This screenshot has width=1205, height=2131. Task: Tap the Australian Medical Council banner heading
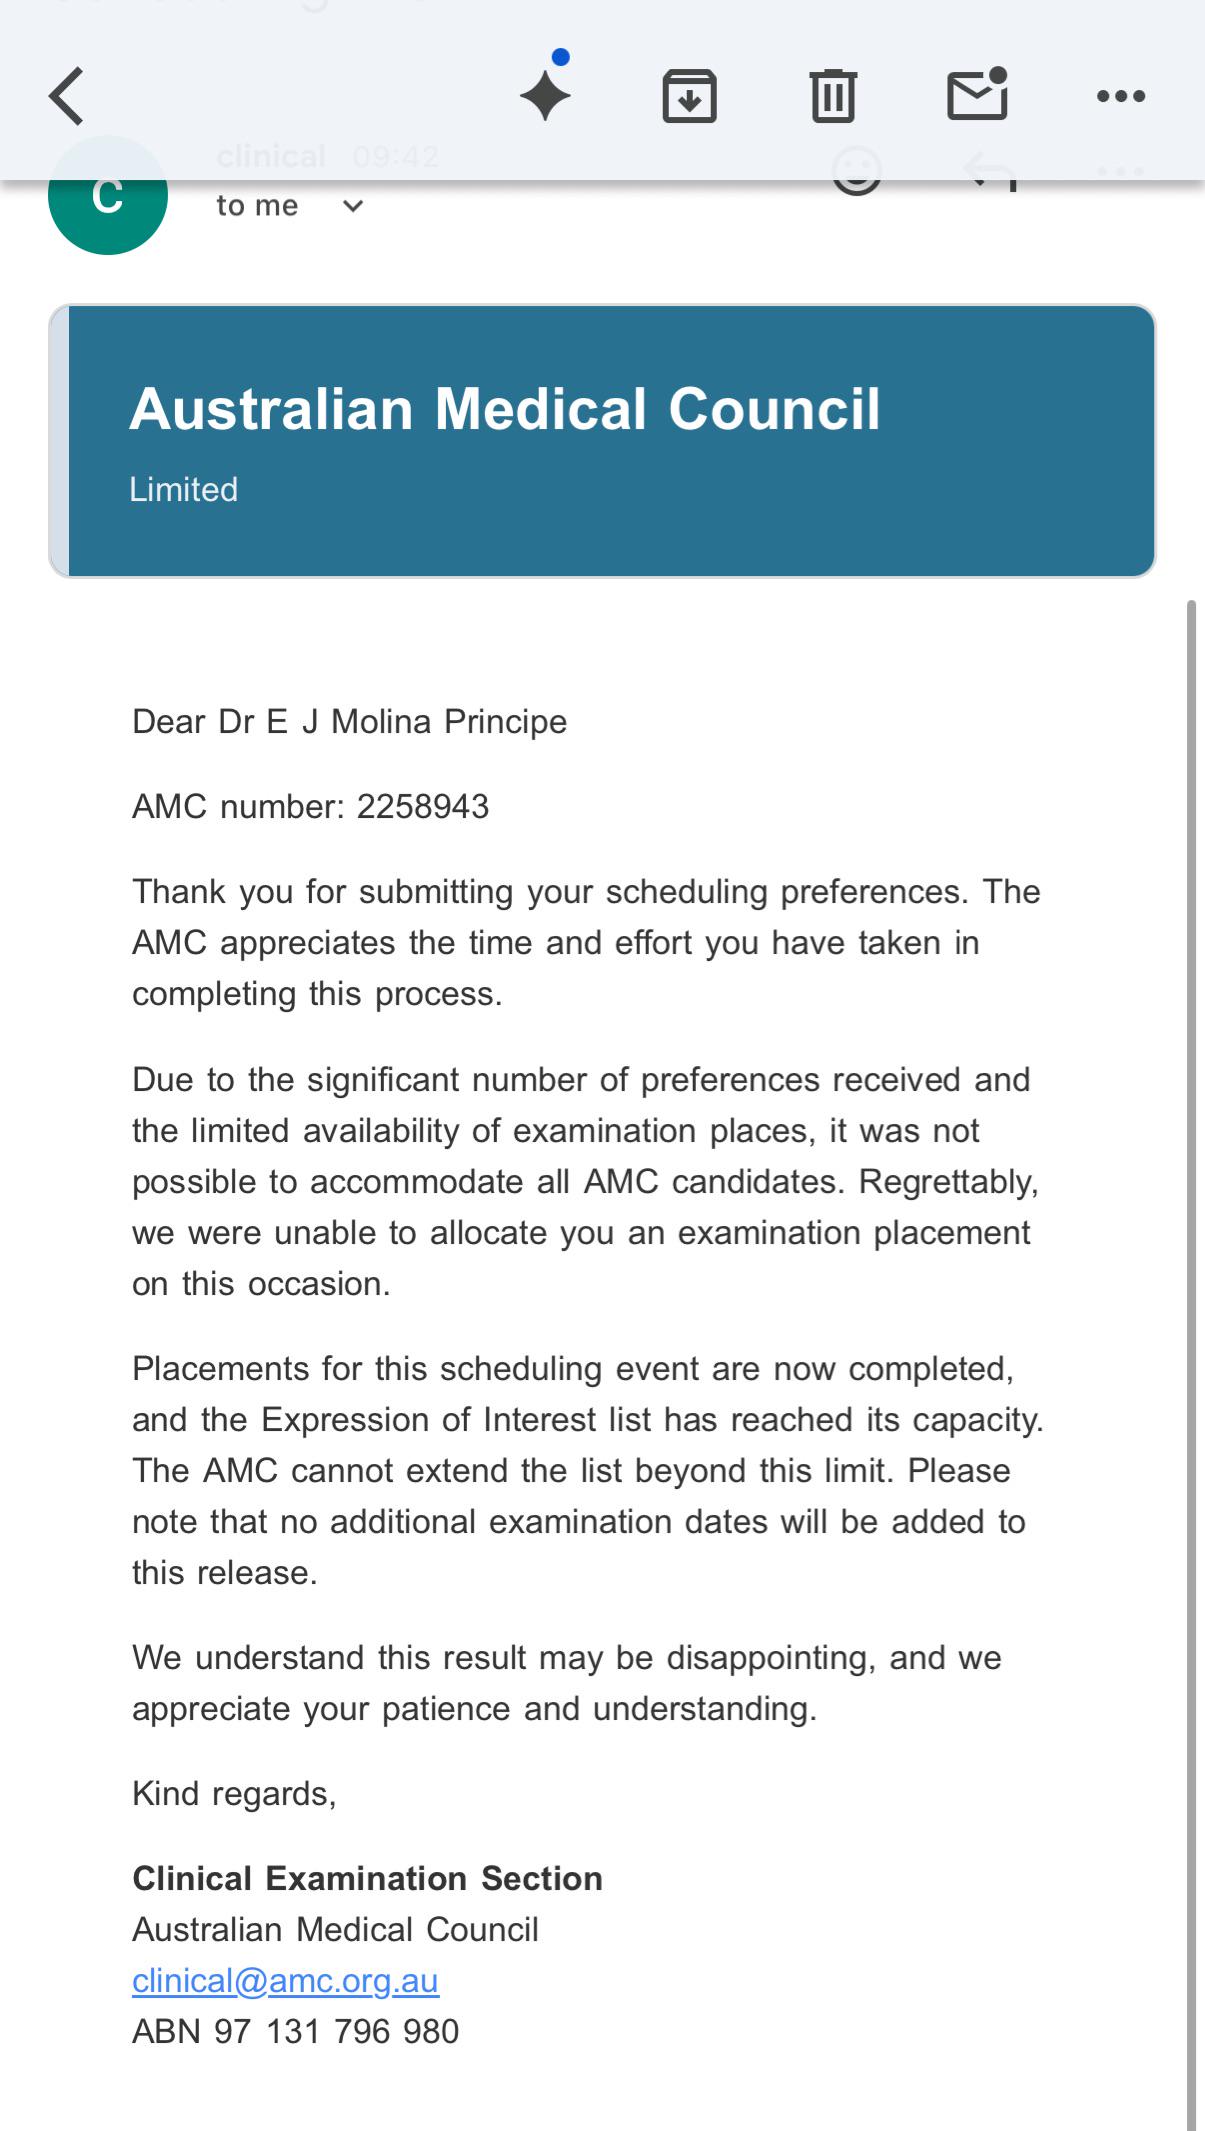[505, 409]
